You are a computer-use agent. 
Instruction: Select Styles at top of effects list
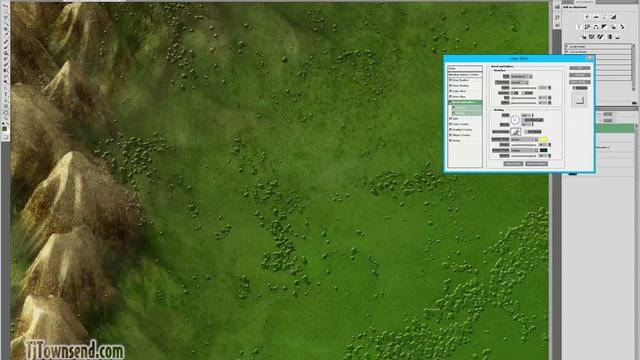pyautogui.click(x=465, y=69)
